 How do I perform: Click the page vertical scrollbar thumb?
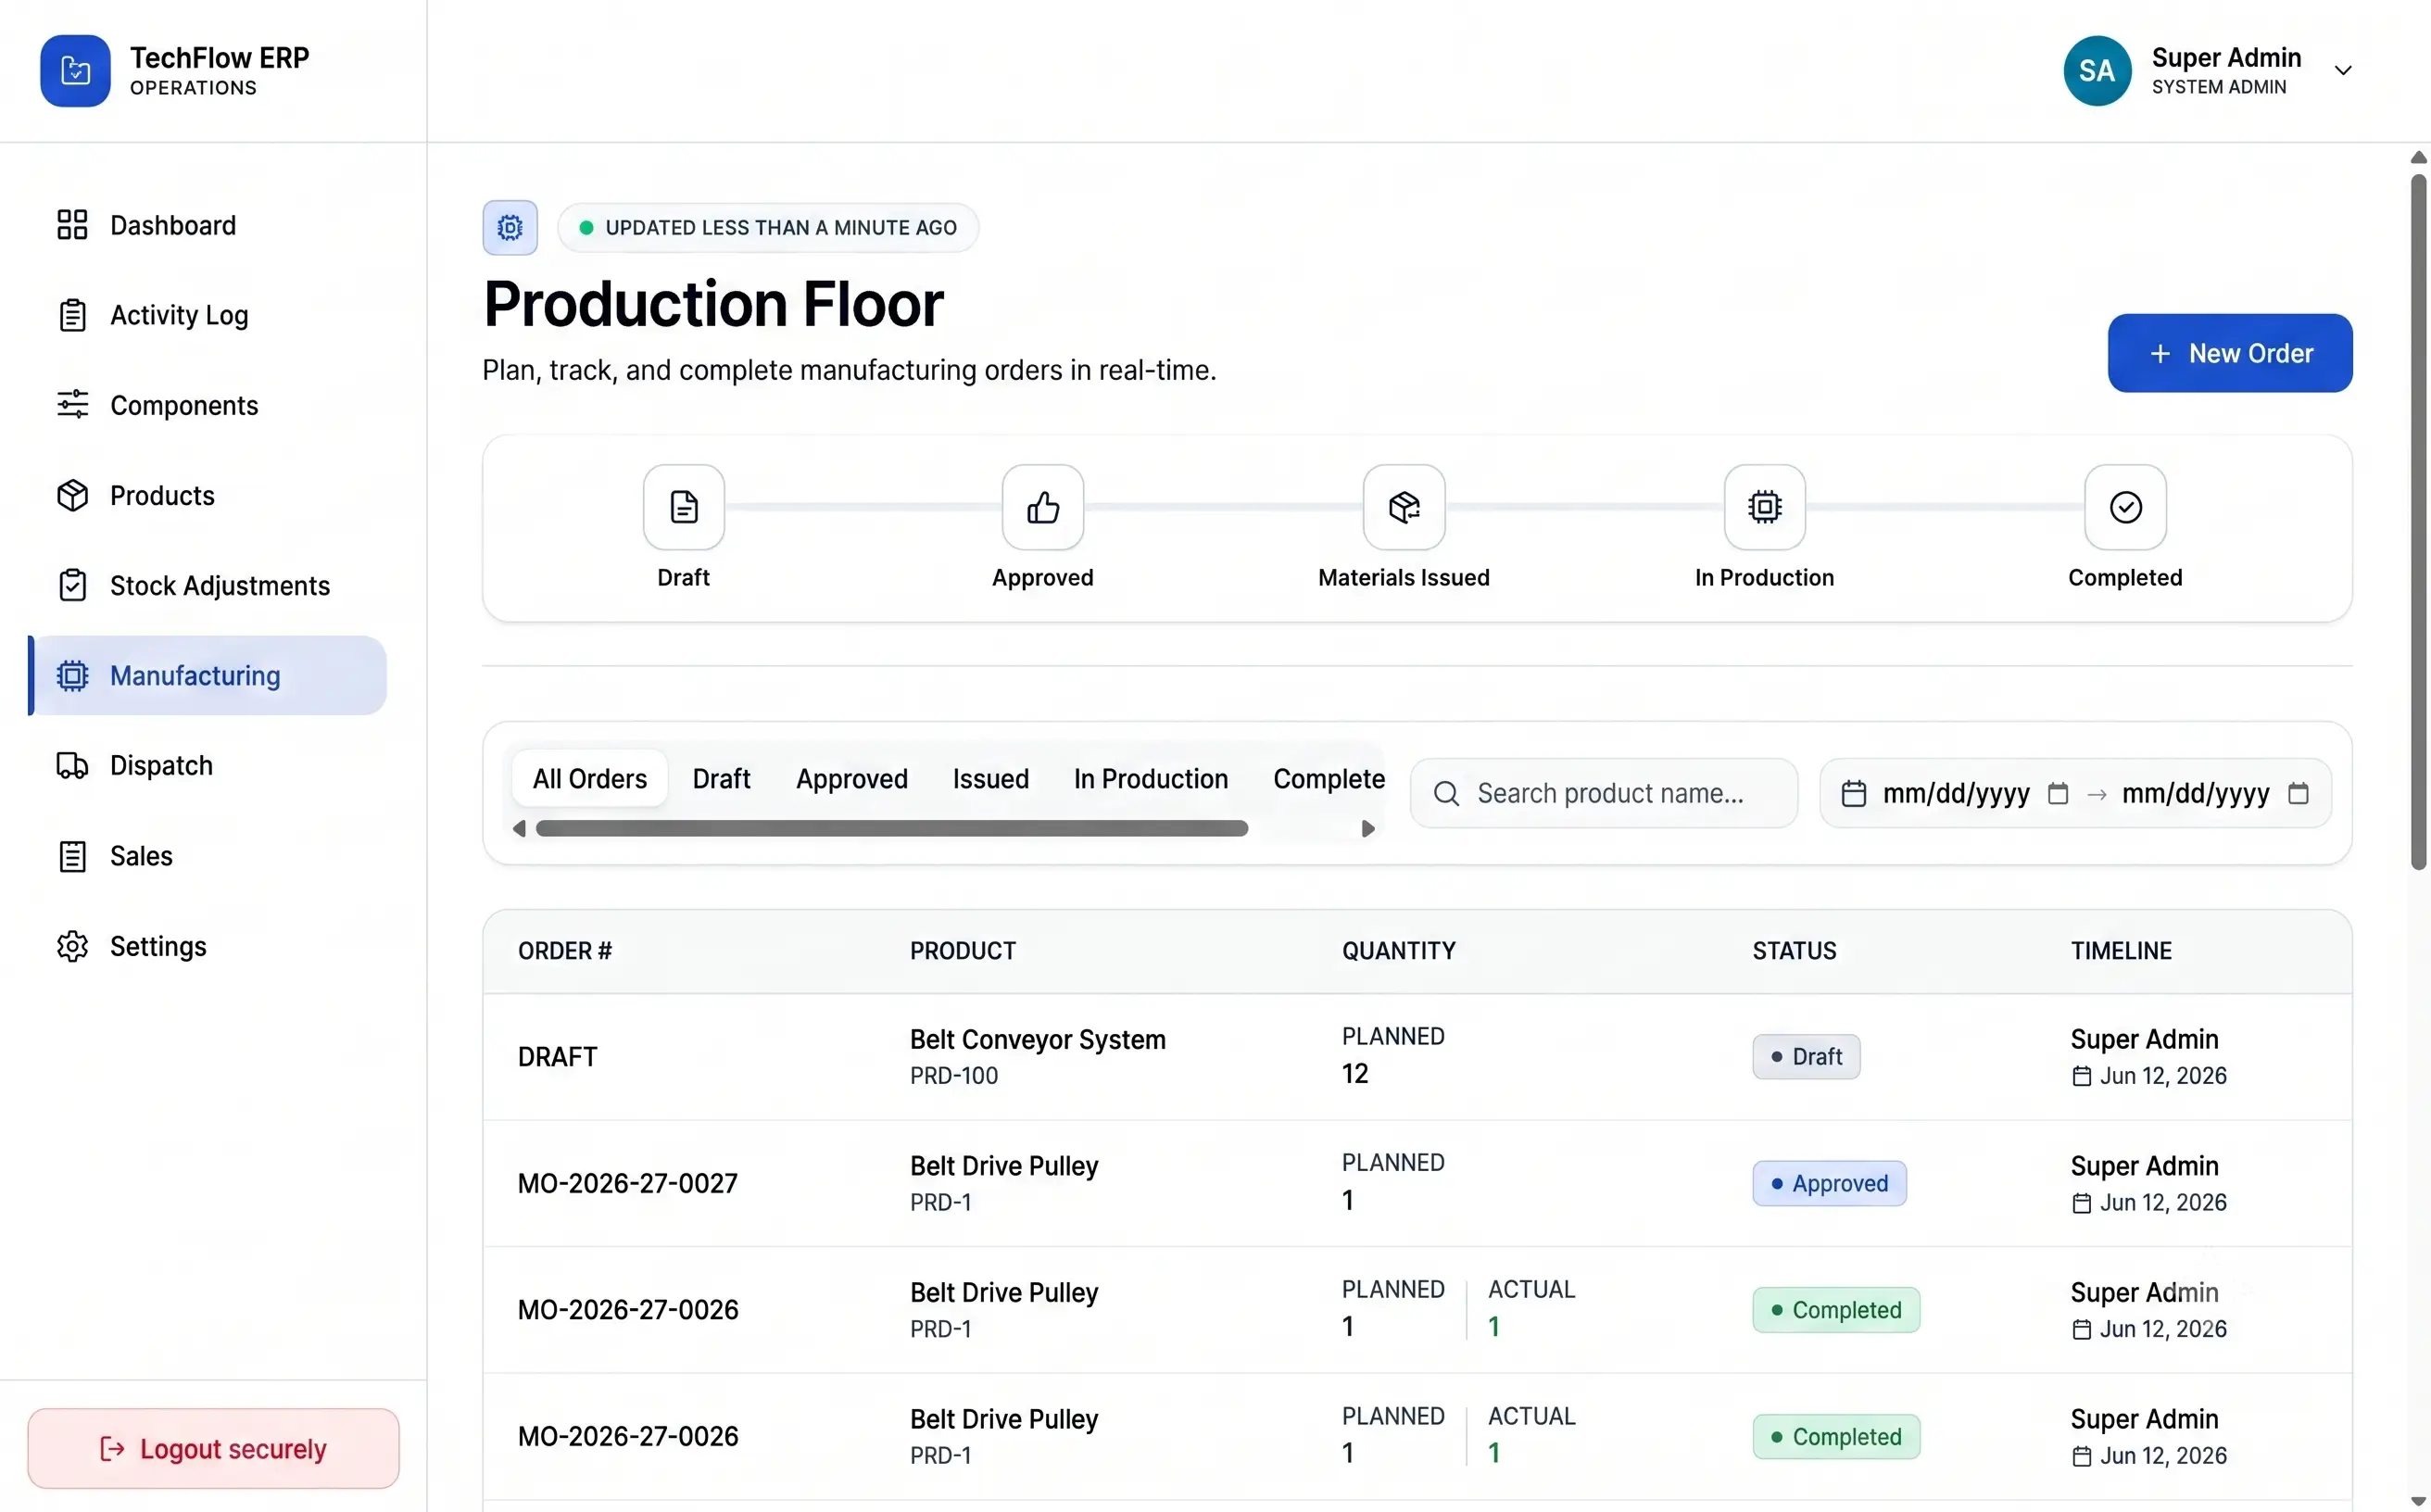tap(2419, 522)
